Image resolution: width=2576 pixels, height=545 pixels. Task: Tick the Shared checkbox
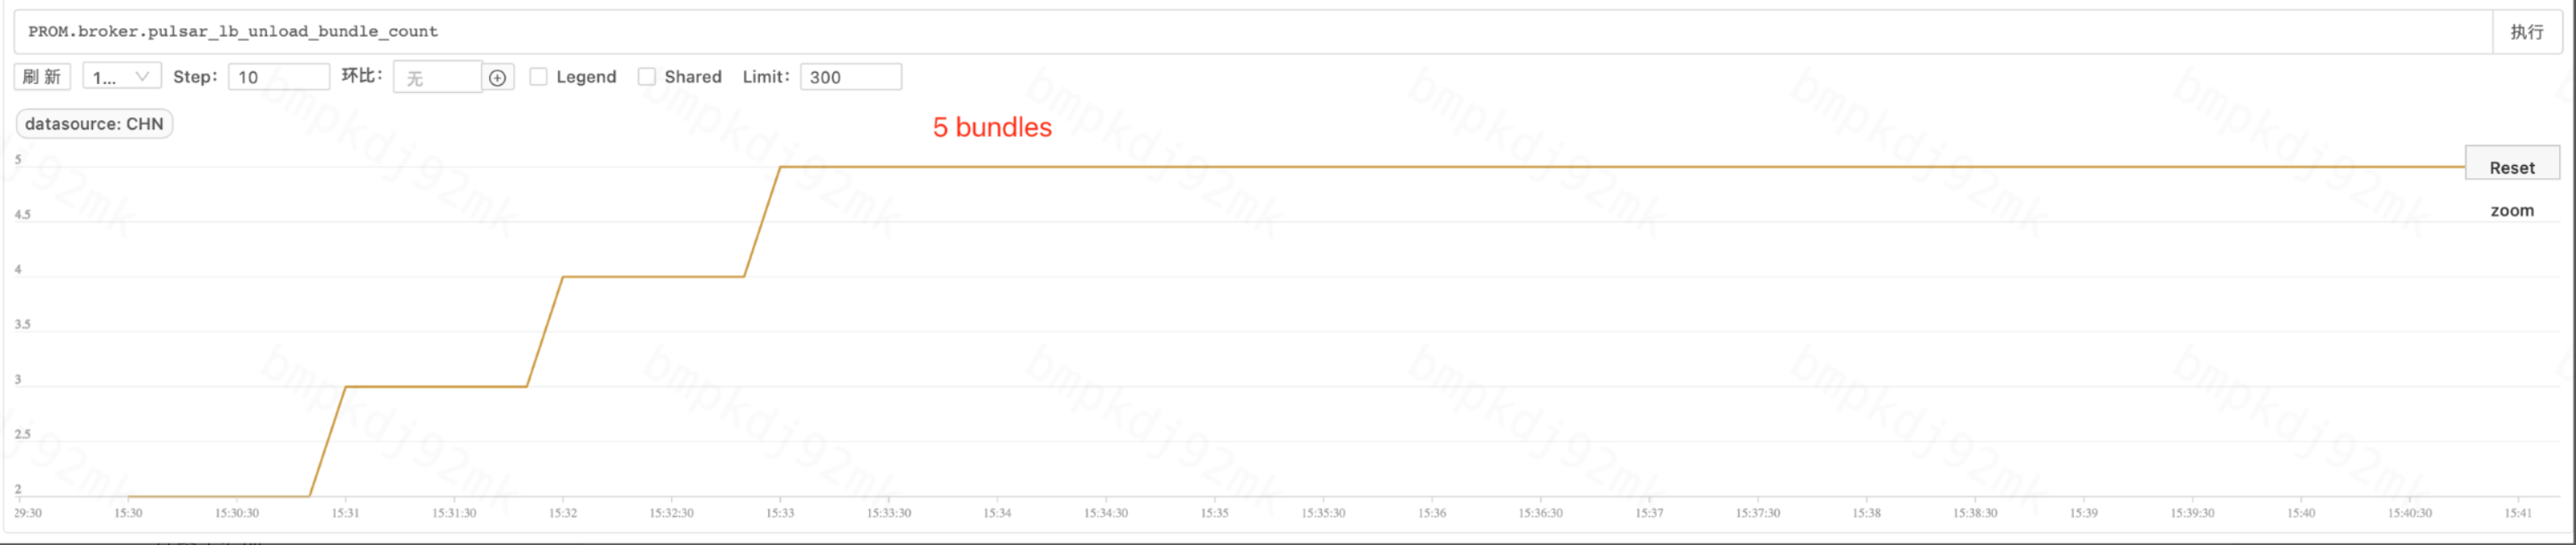[647, 77]
